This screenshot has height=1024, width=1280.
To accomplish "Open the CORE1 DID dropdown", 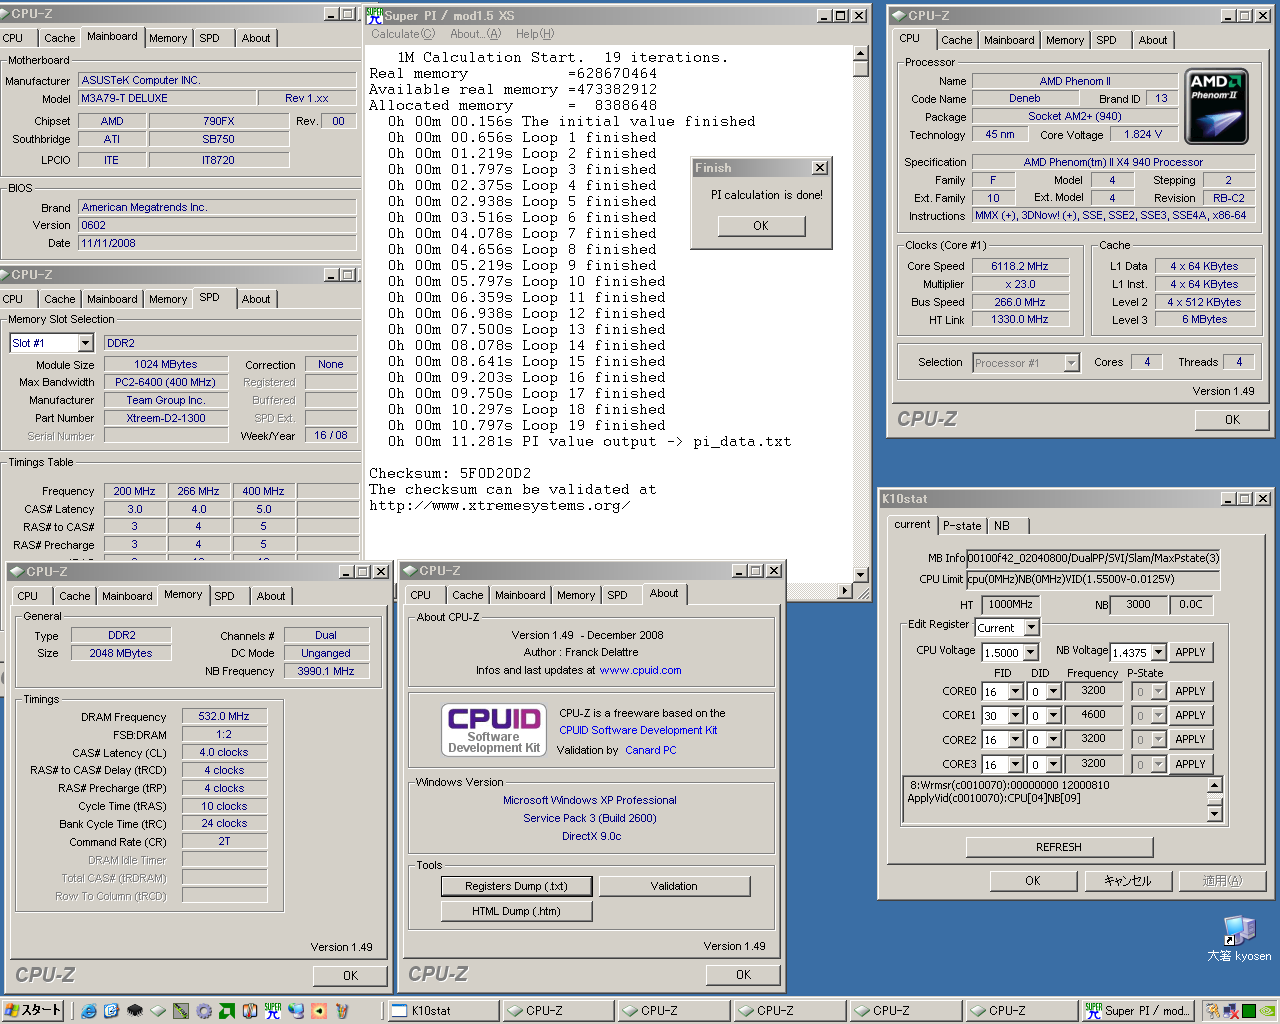I will tap(1053, 716).
